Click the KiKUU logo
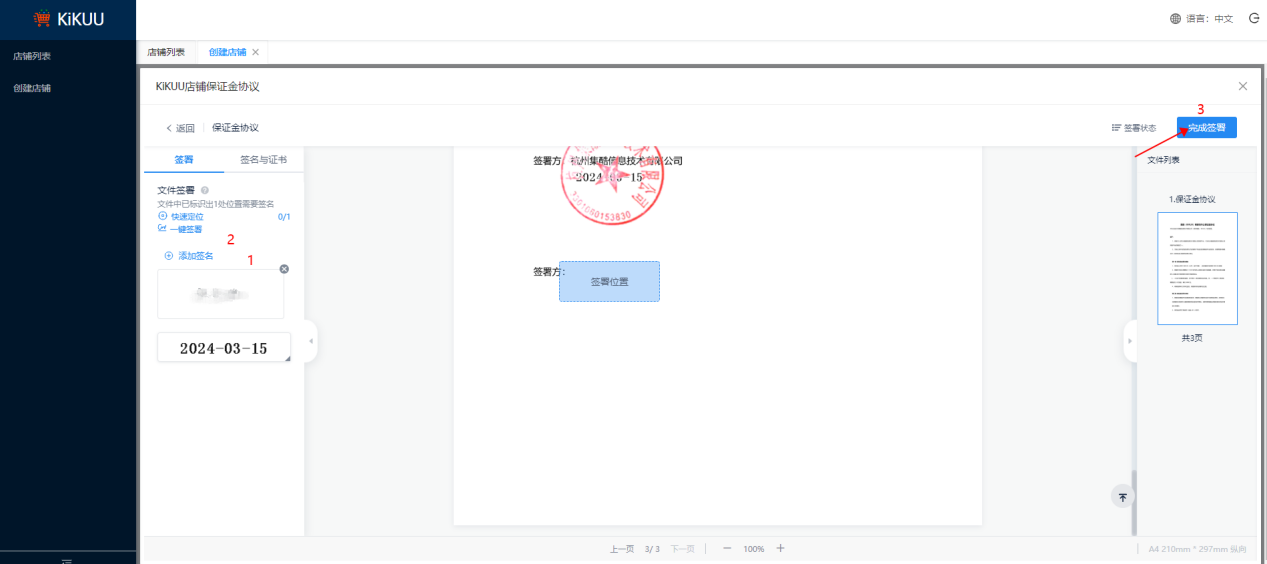Viewport: 1267px width, 564px height. pyautogui.click(x=68, y=19)
